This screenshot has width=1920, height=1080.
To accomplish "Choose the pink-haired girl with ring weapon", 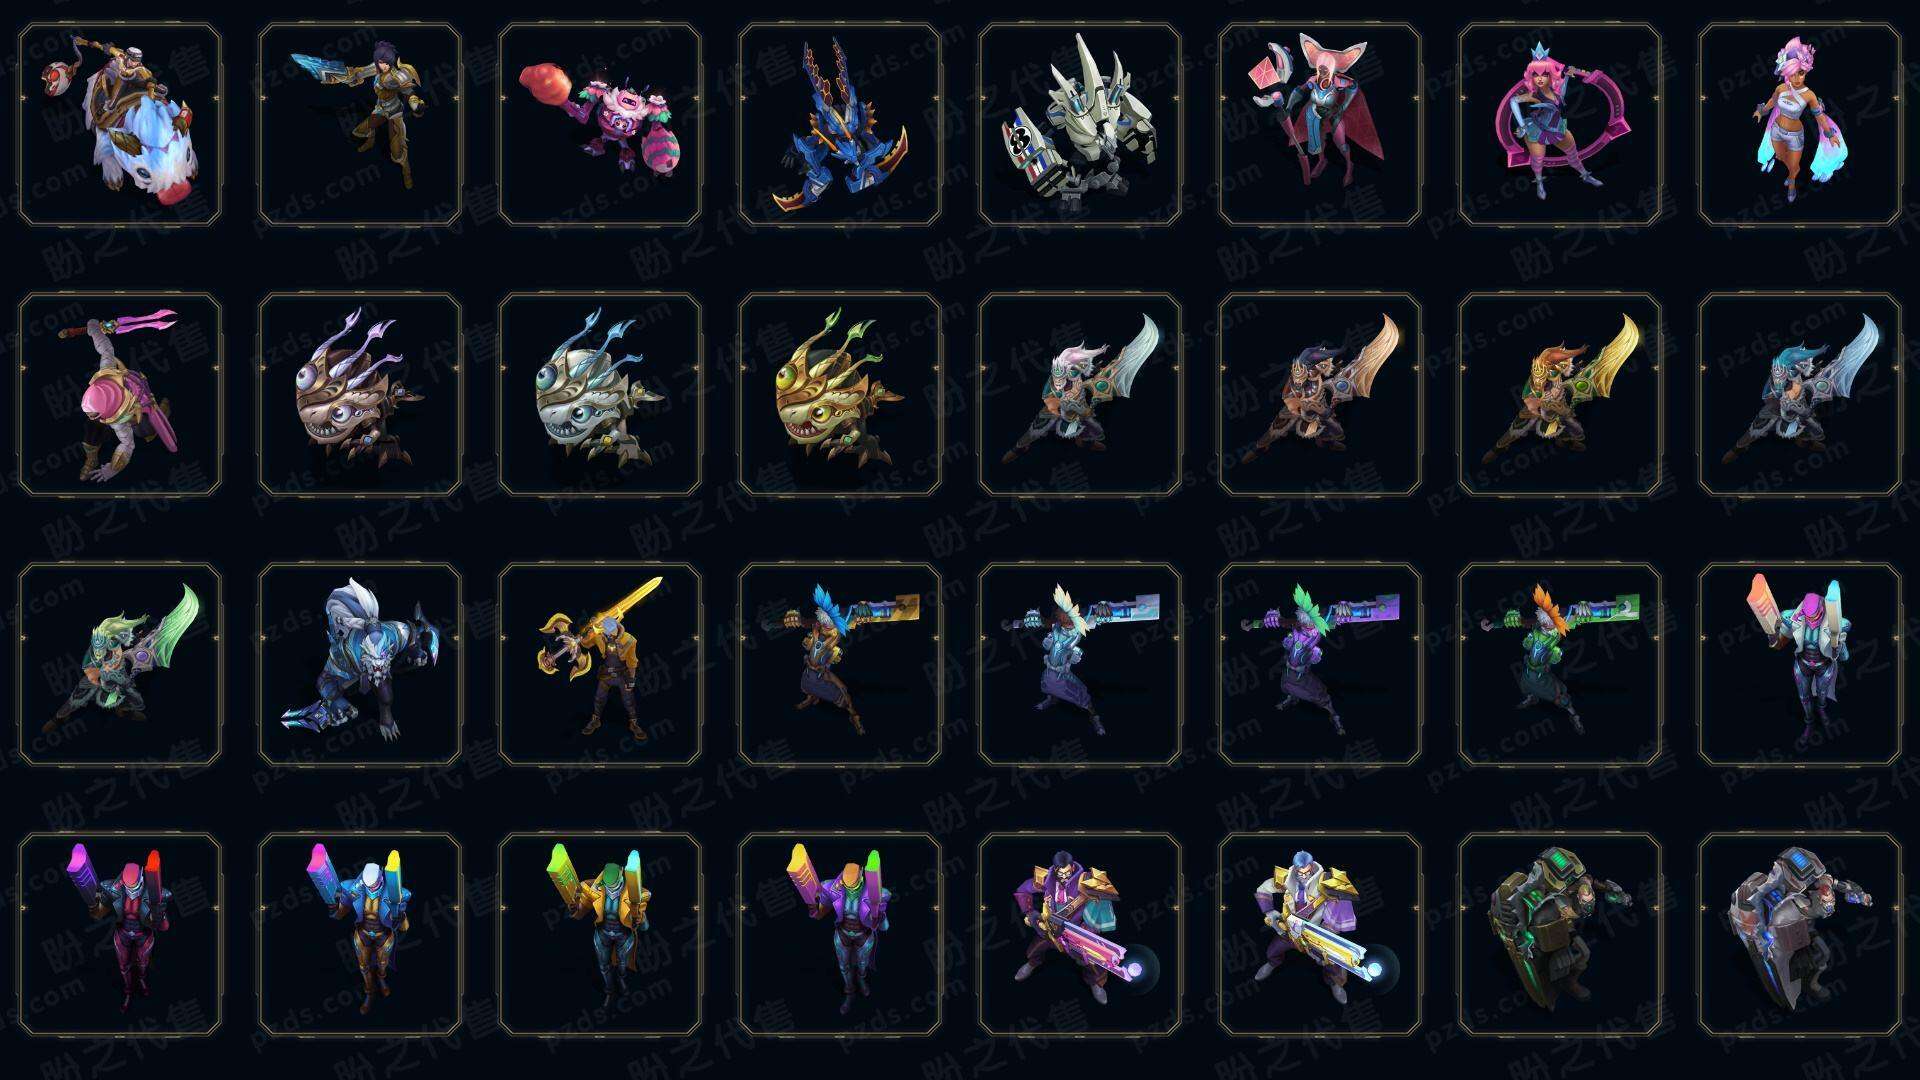I will tap(1560, 125).
